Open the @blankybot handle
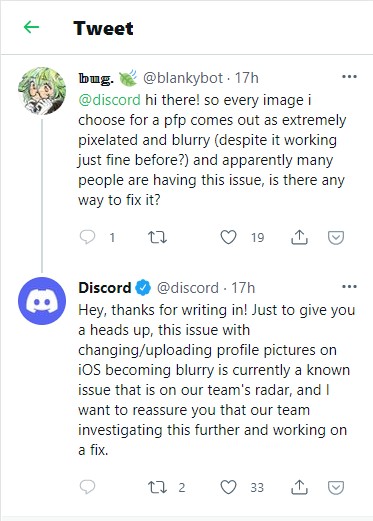Image resolution: width=373 pixels, height=521 pixels. (183, 78)
